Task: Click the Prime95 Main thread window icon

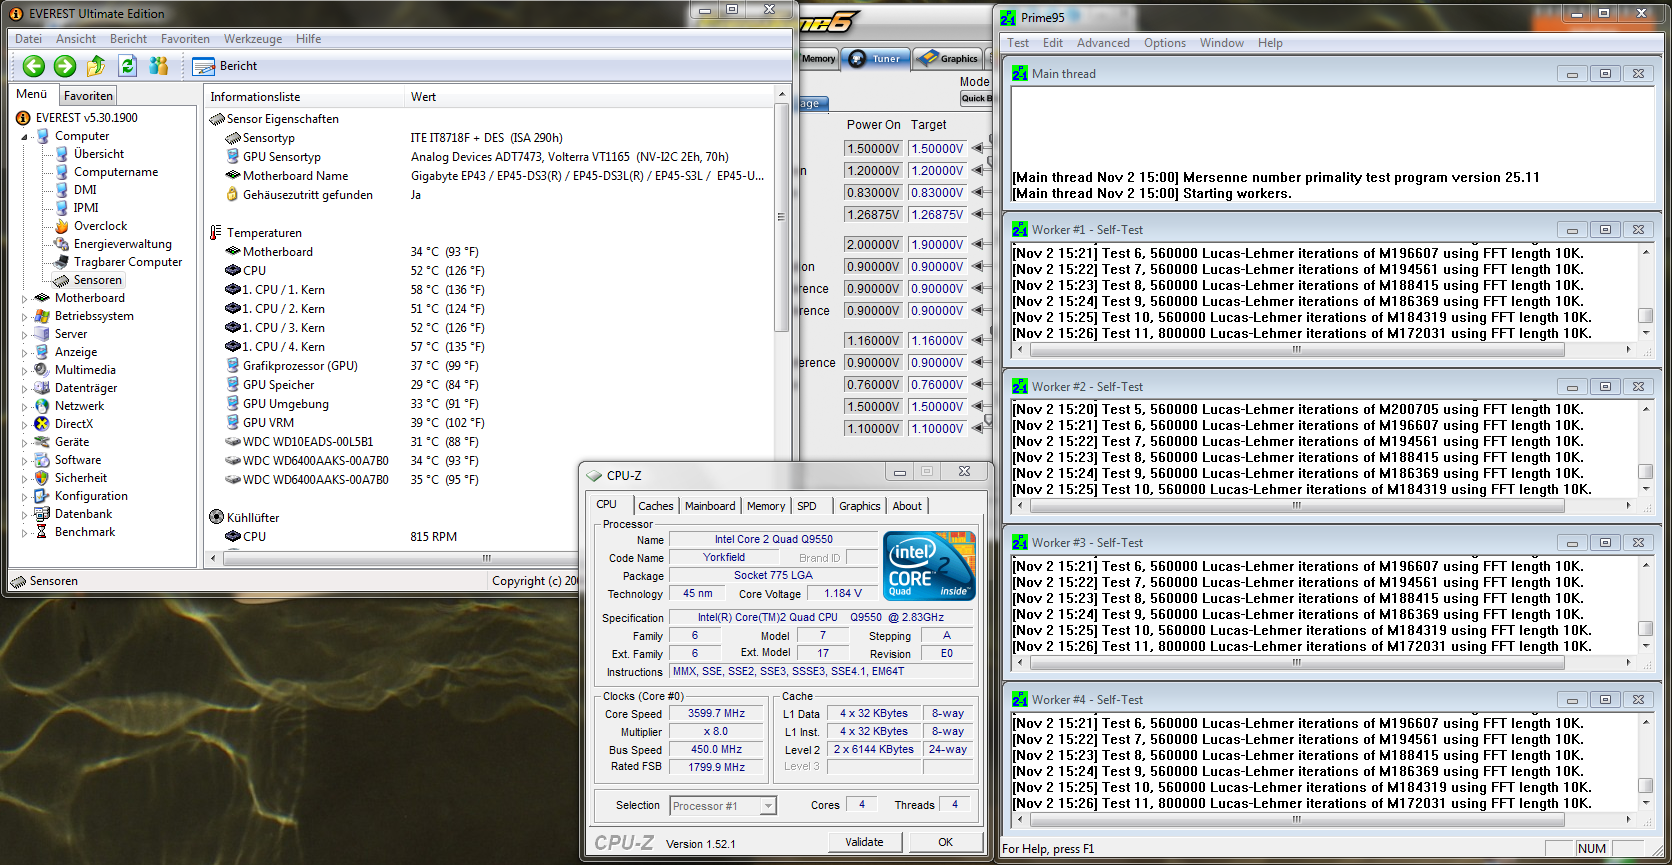Action: [x=1020, y=74]
